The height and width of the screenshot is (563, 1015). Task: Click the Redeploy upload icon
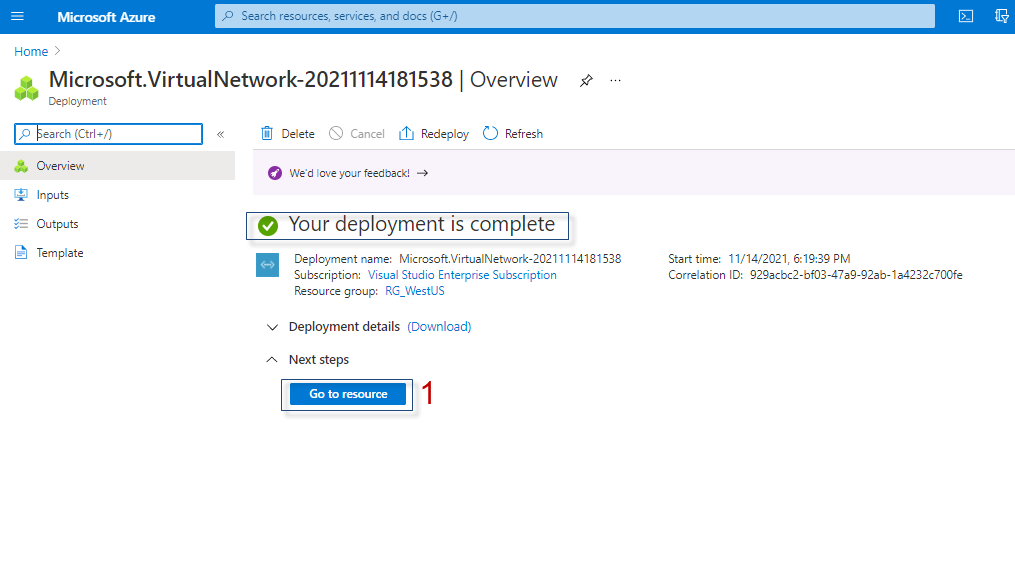406,133
